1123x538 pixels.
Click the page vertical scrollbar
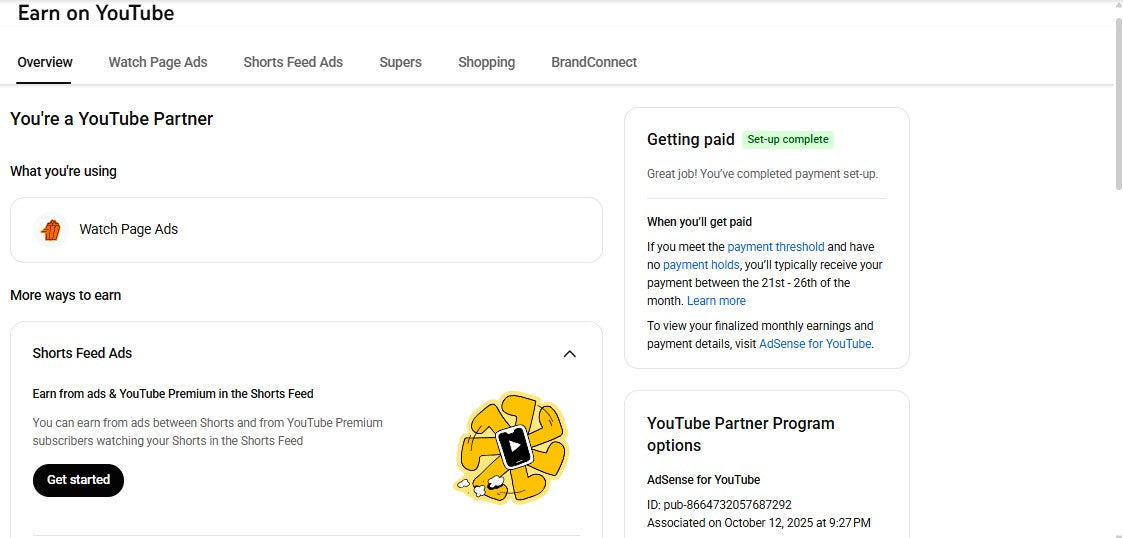(1117, 102)
